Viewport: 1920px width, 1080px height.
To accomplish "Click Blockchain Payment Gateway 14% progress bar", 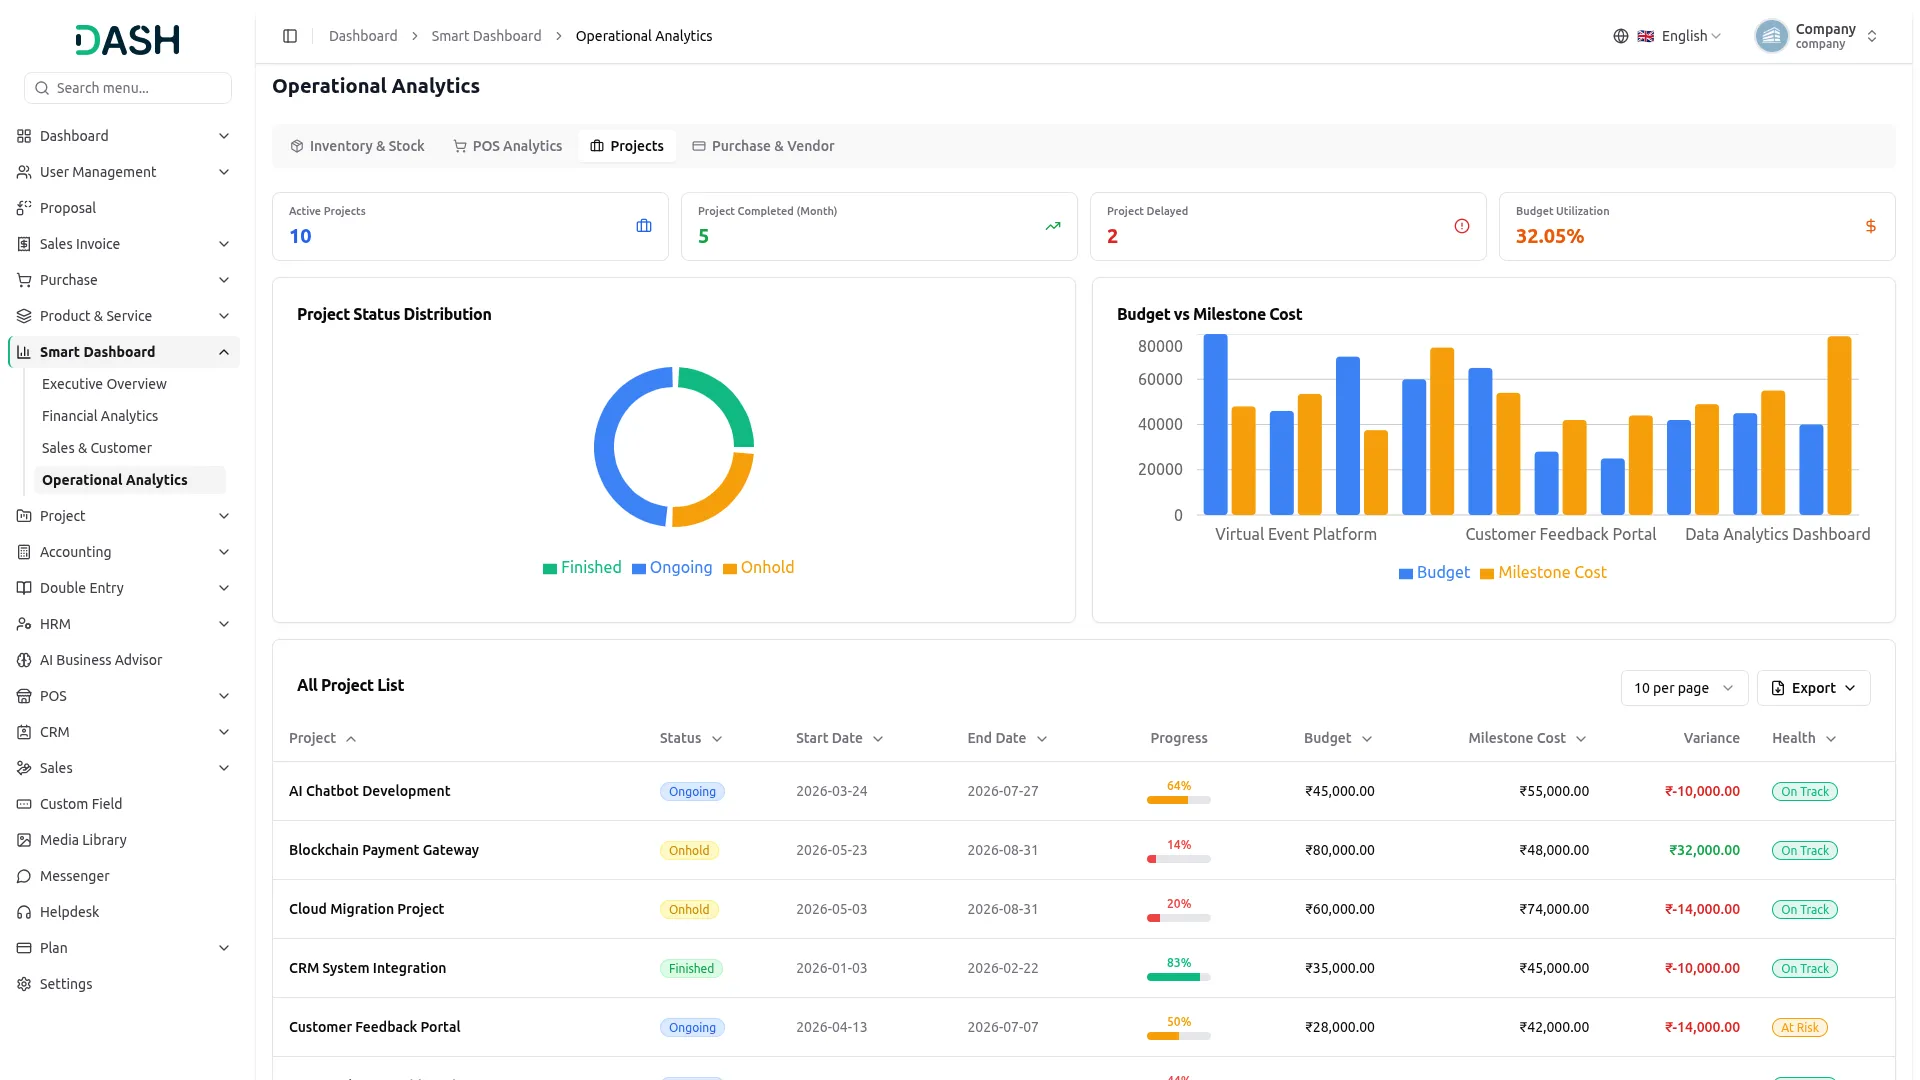I will (x=1178, y=859).
